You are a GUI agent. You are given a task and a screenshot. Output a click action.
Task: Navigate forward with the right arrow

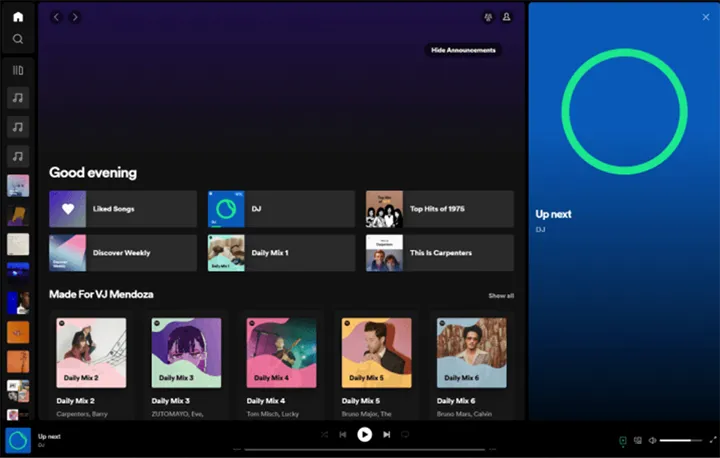(x=75, y=17)
